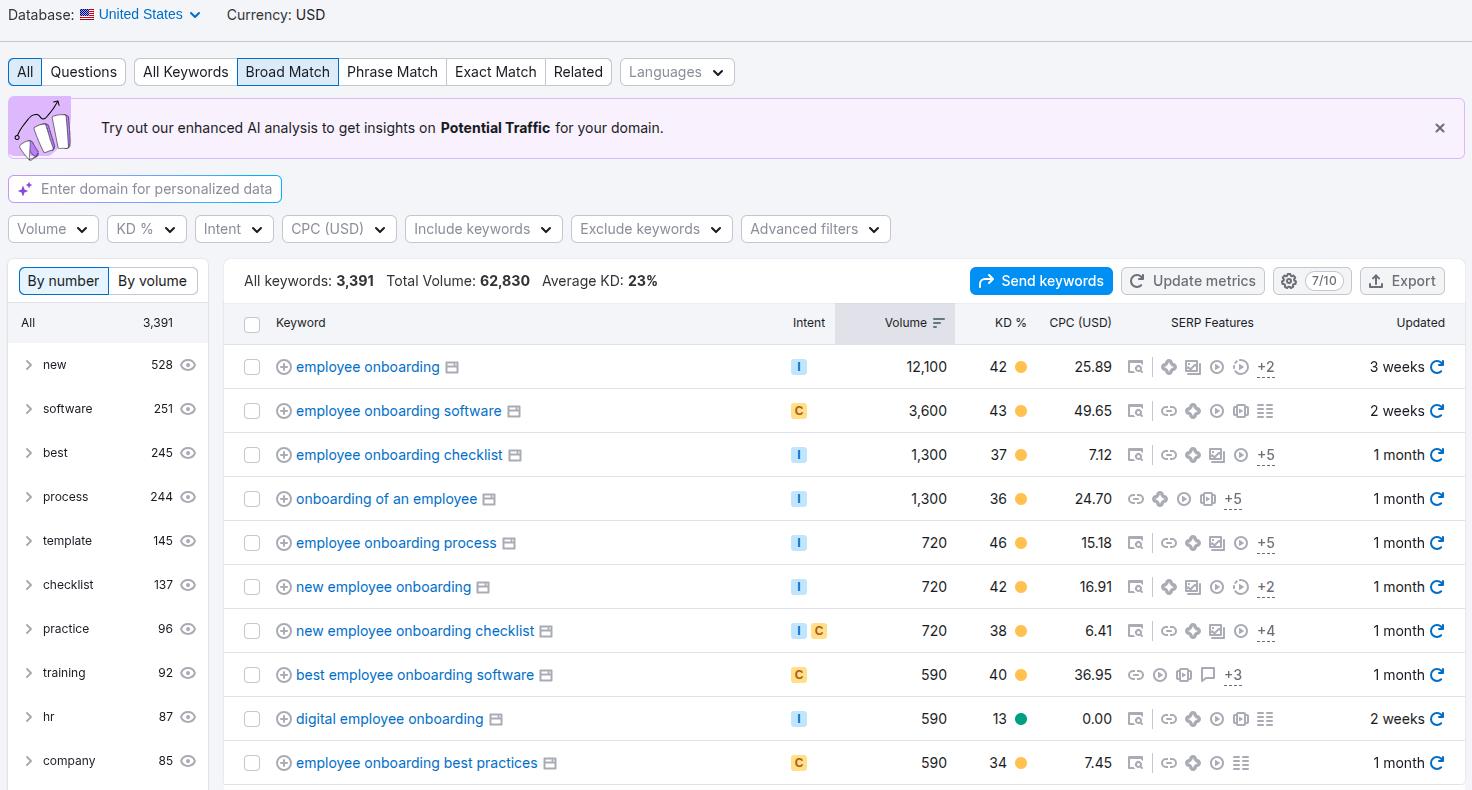The width and height of the screenshot is (1472, 790).
Task: Select the checkbox for employee onboarding software
Action: tap(252, 410)
